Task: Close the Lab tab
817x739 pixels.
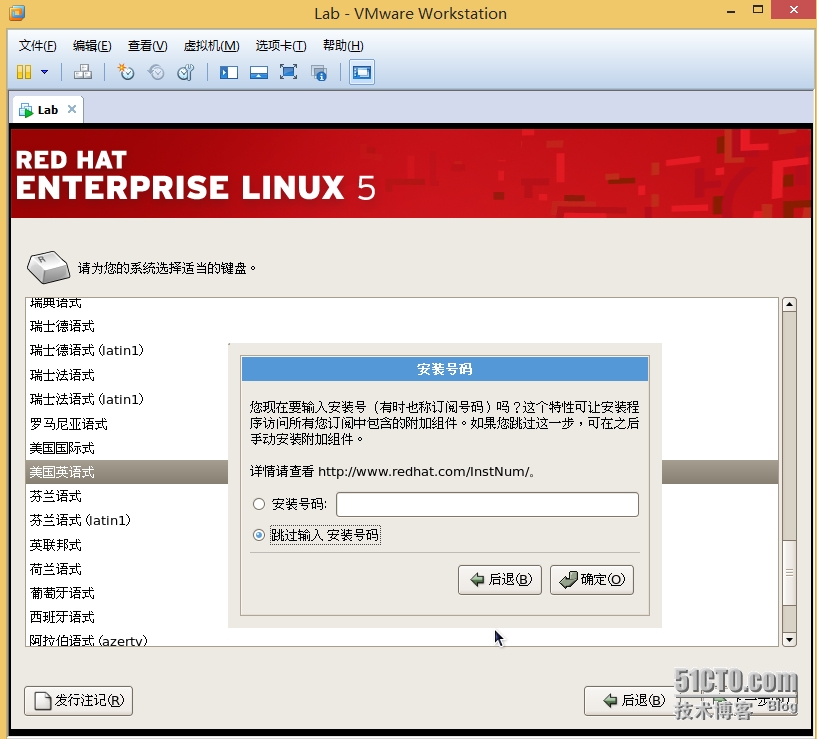Action: [x=72, y=109]
